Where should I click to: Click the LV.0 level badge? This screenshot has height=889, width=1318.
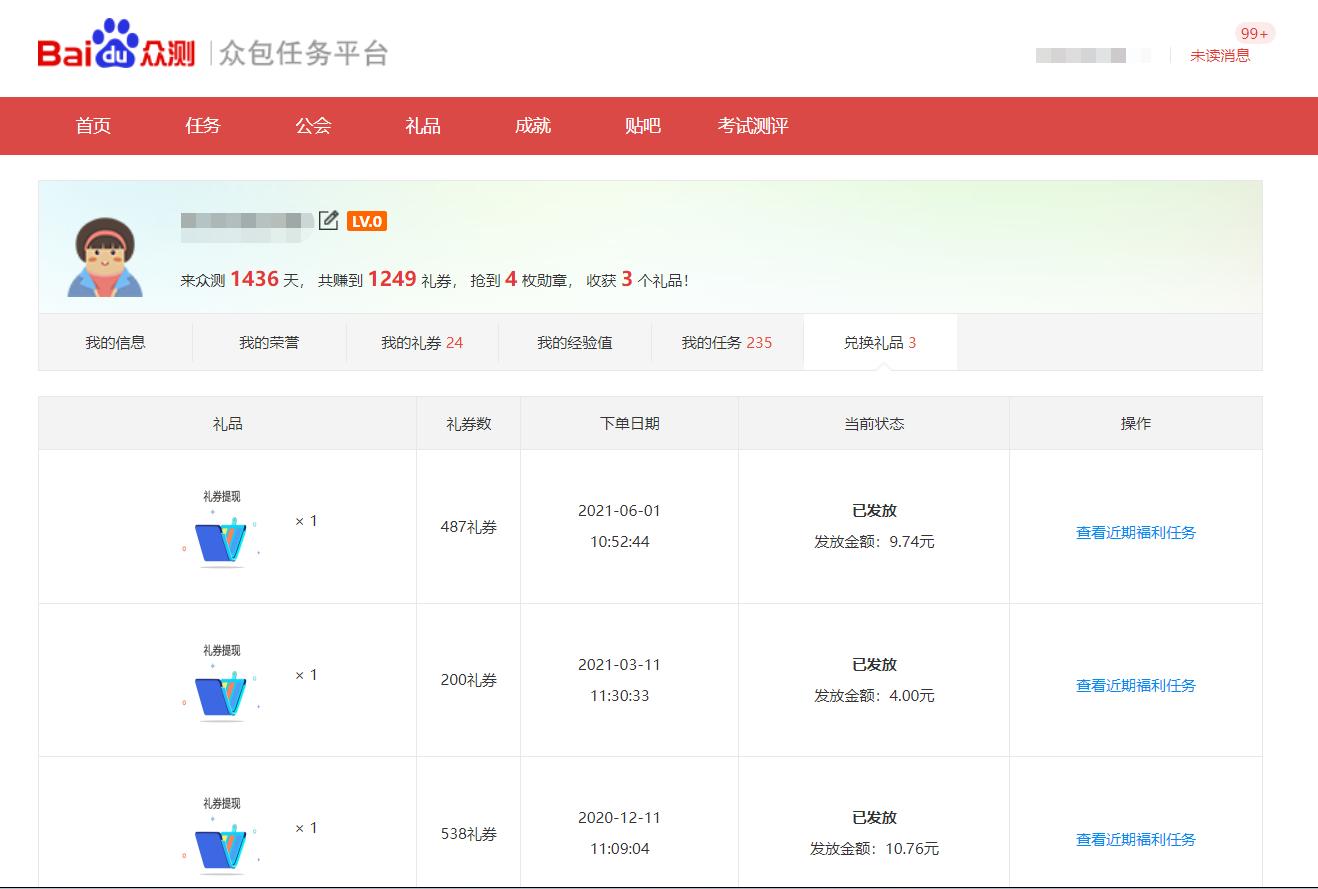(367, 221)
